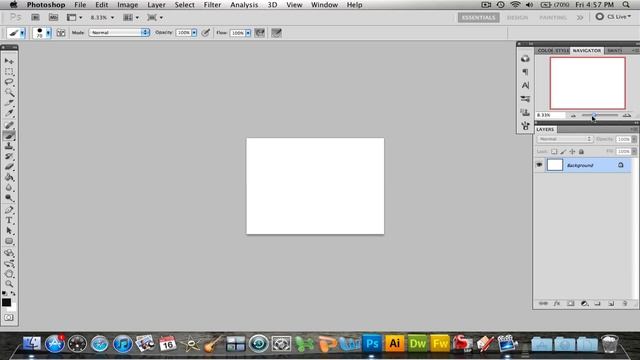The image size is (640, 360).
Task: Toggle Quick Mask mode
Action: pos(9,318)
